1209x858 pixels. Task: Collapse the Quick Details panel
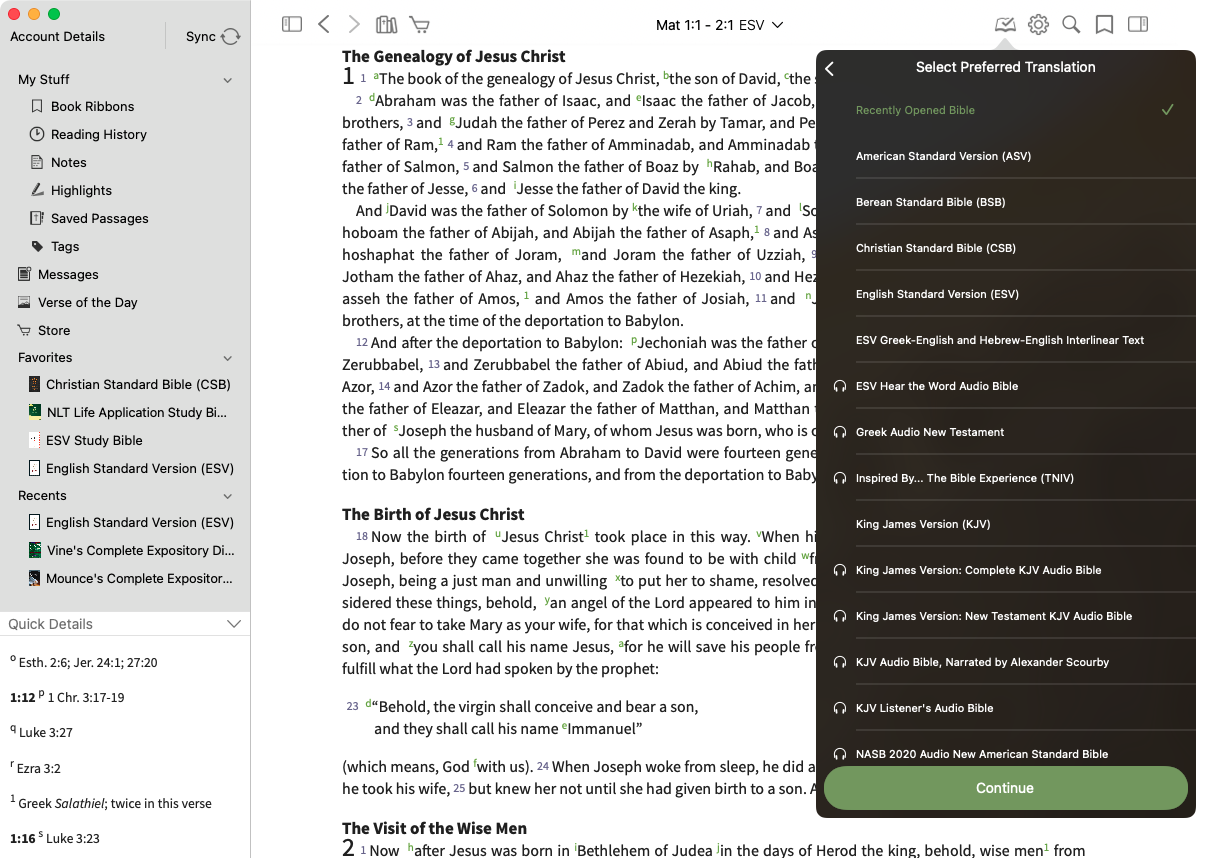[x=234, y=624]
